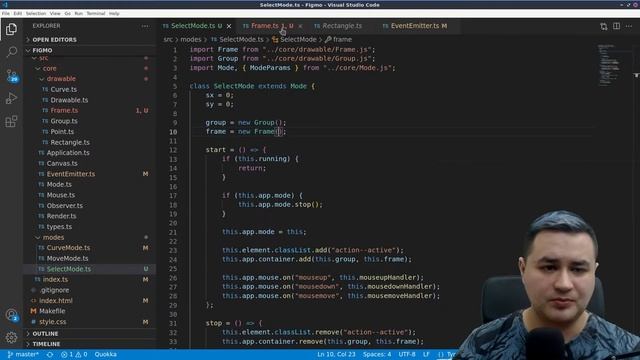Open Makefile in the explorer

click(x=90, y=311)
